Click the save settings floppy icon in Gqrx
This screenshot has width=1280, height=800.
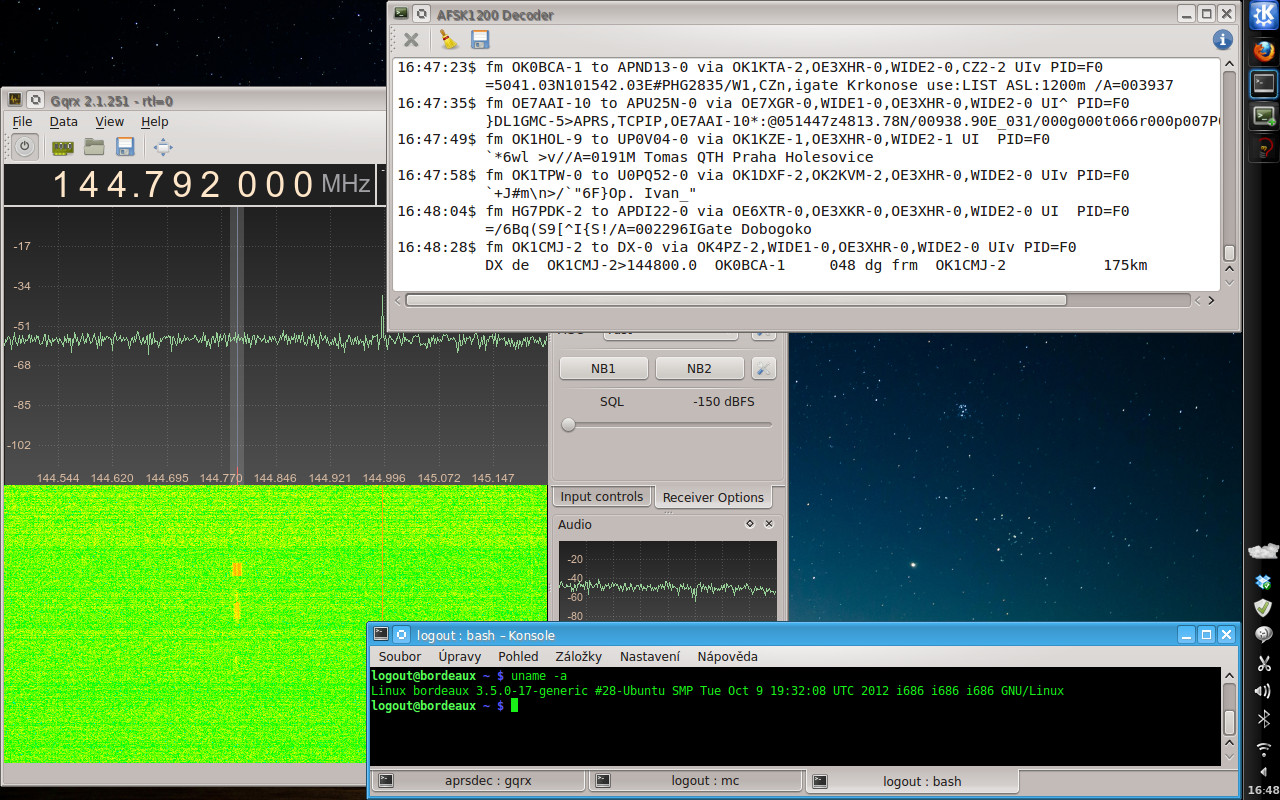125,147
